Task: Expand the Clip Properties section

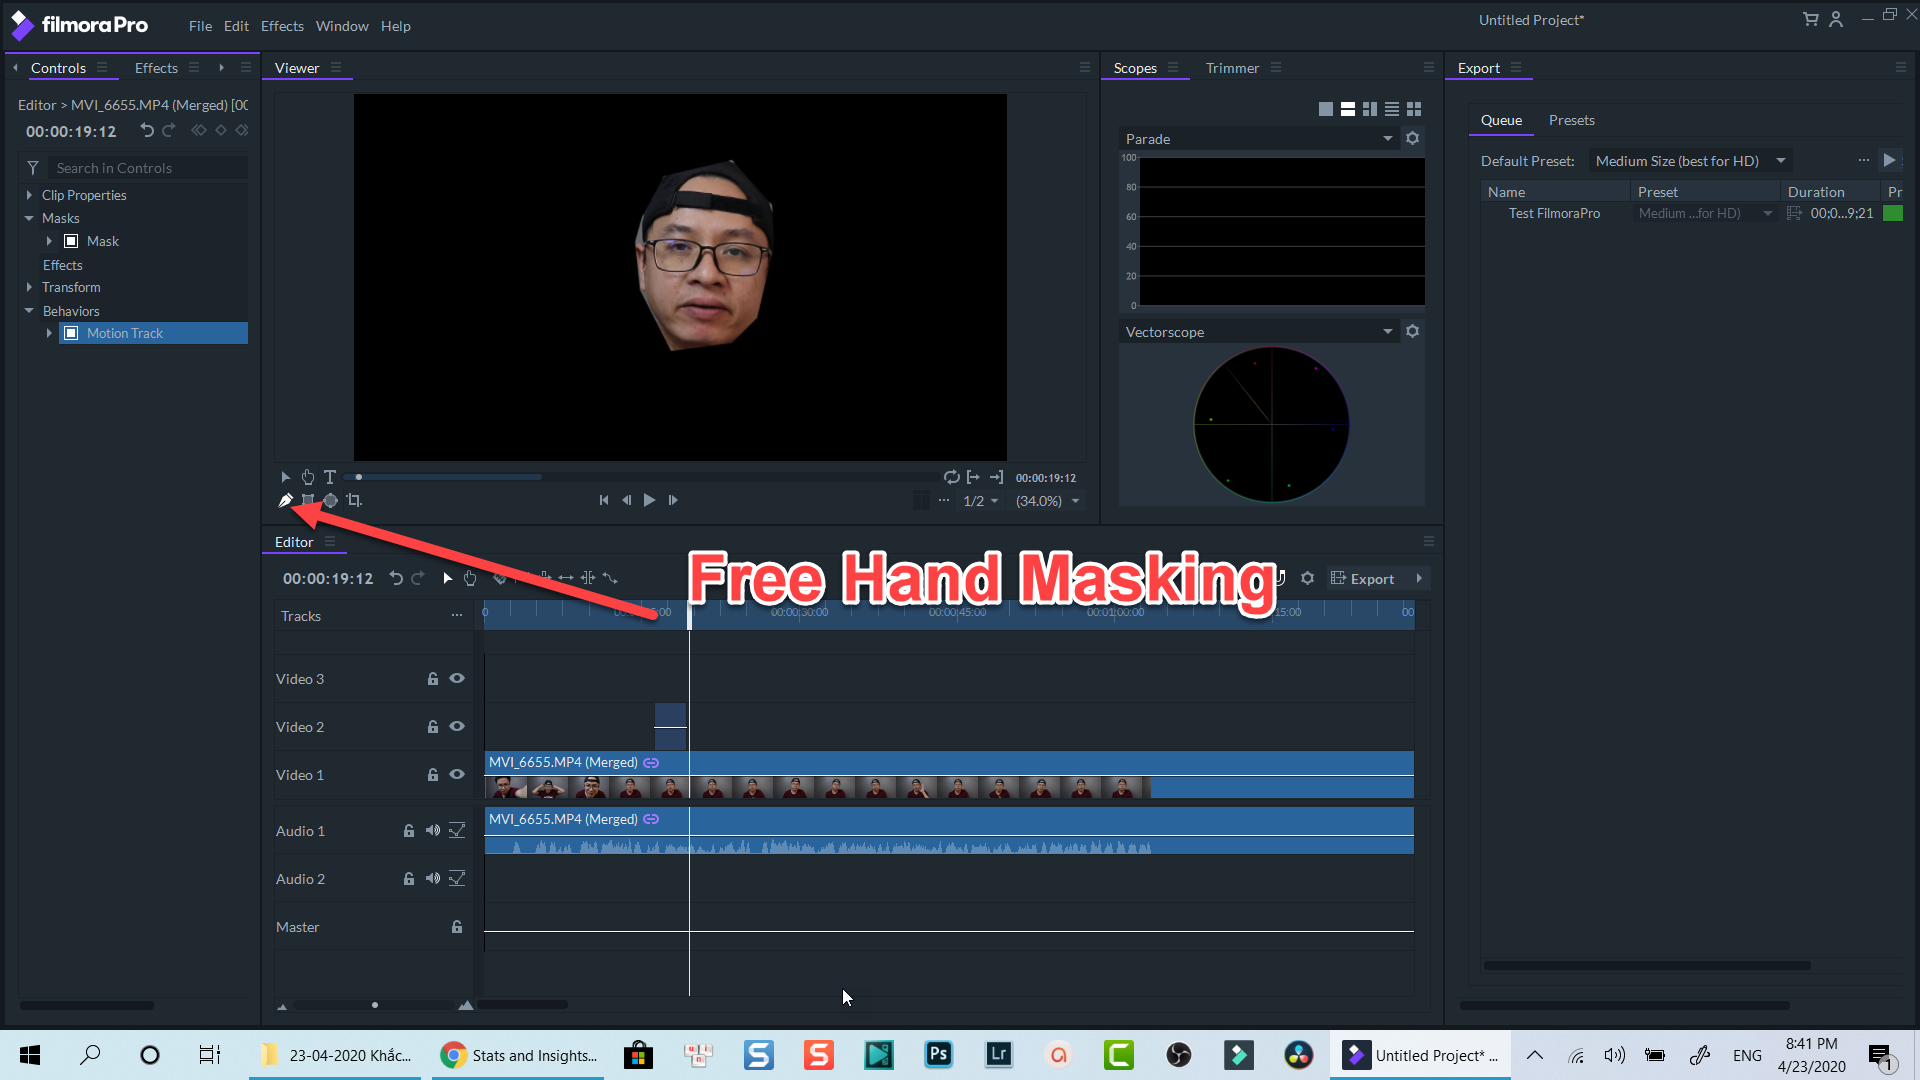Action: tap(29, 195)
